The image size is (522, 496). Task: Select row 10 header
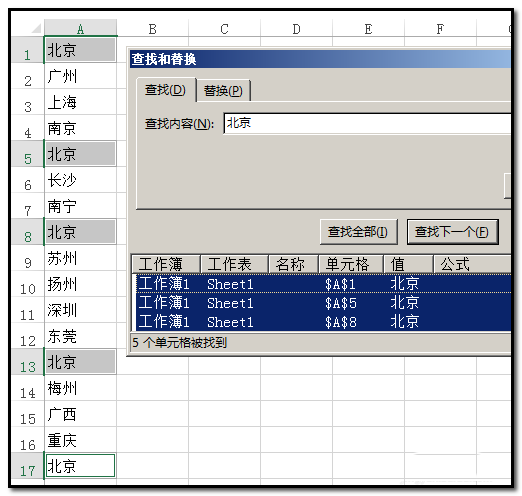click(28, 284)
